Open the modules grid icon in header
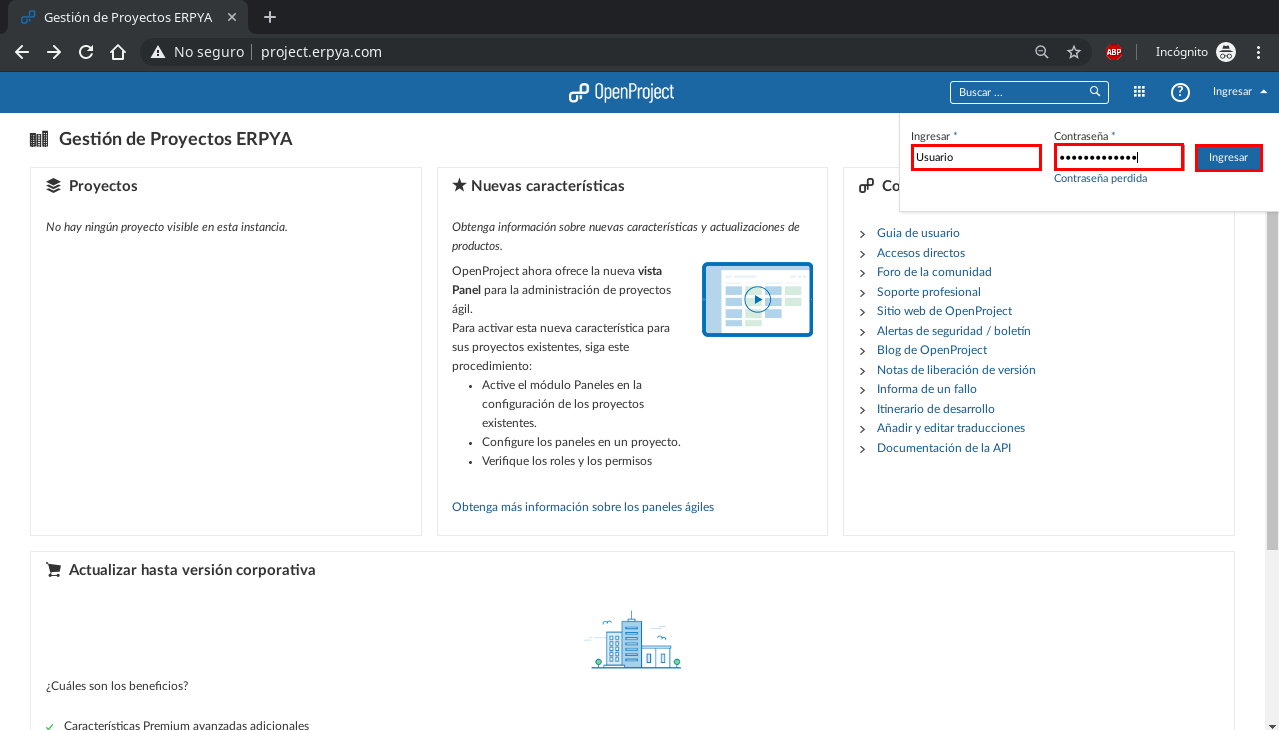This screenshot has width=1279, height=730. pyautogui.click(x=1138, y=91)
